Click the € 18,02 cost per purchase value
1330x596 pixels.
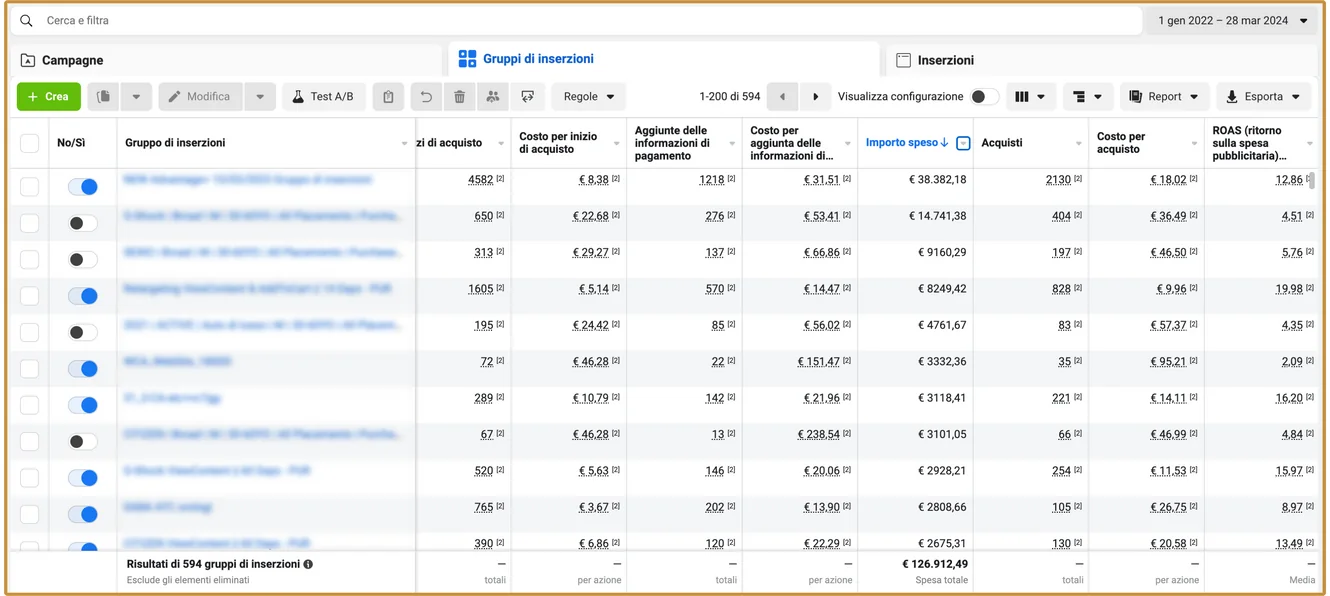coord(1168,180)
